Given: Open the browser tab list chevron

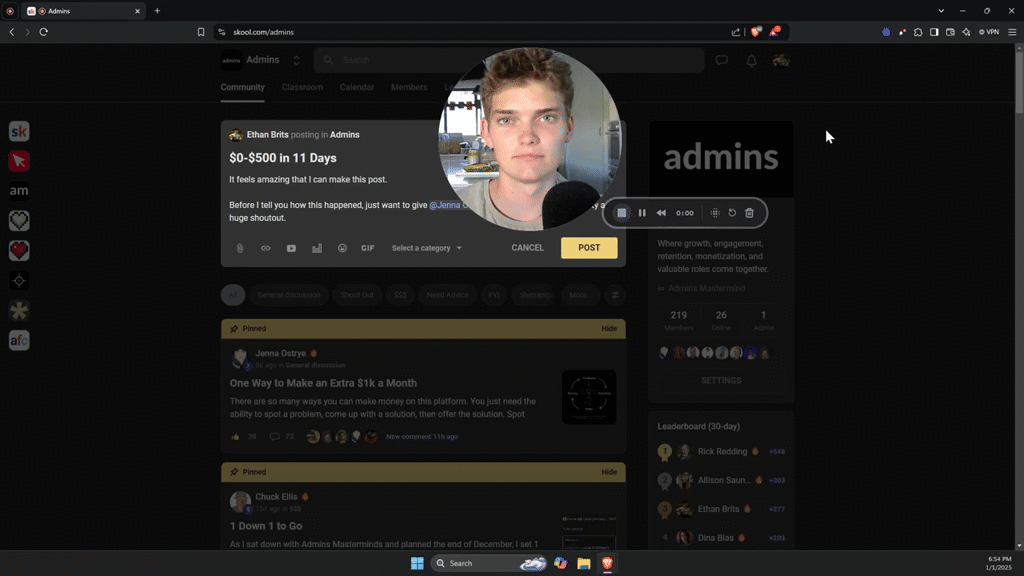Looking at the screenshot, I should coord(941,11).
